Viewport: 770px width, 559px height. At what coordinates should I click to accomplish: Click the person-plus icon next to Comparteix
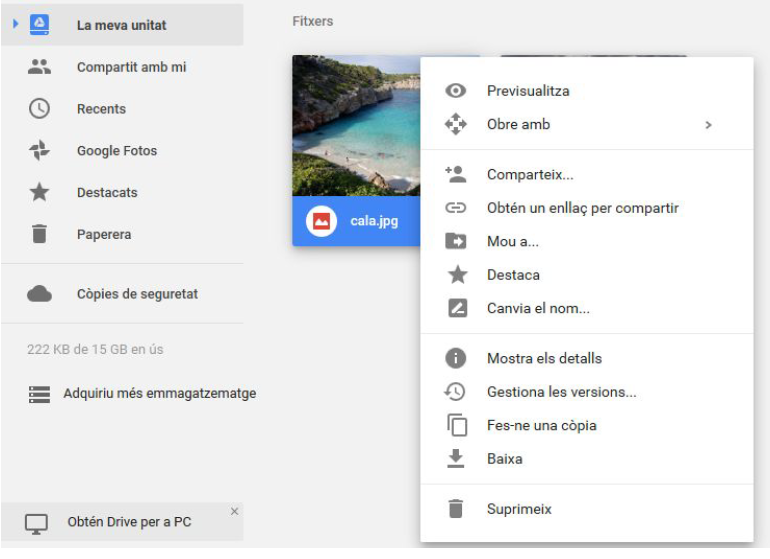point(456,175)
